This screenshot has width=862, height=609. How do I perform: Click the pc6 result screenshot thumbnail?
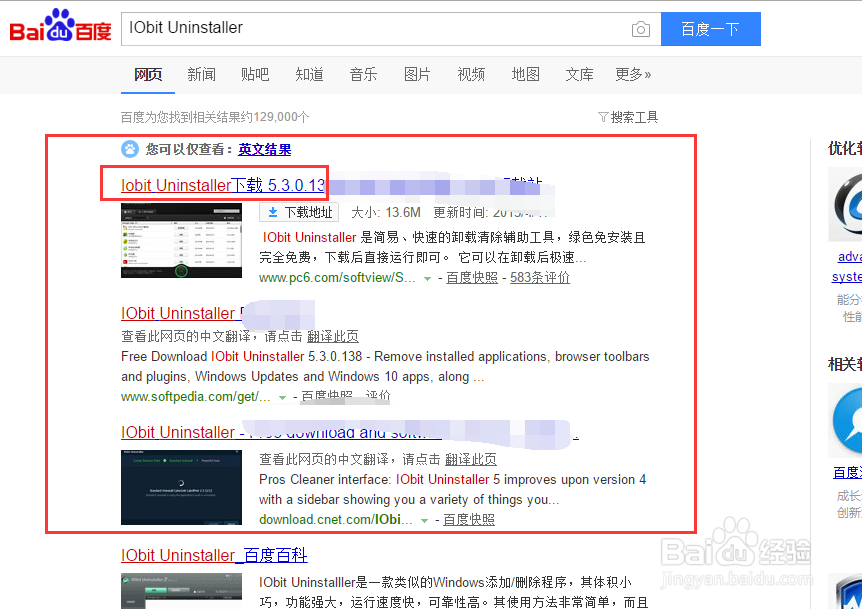point(181,241)
